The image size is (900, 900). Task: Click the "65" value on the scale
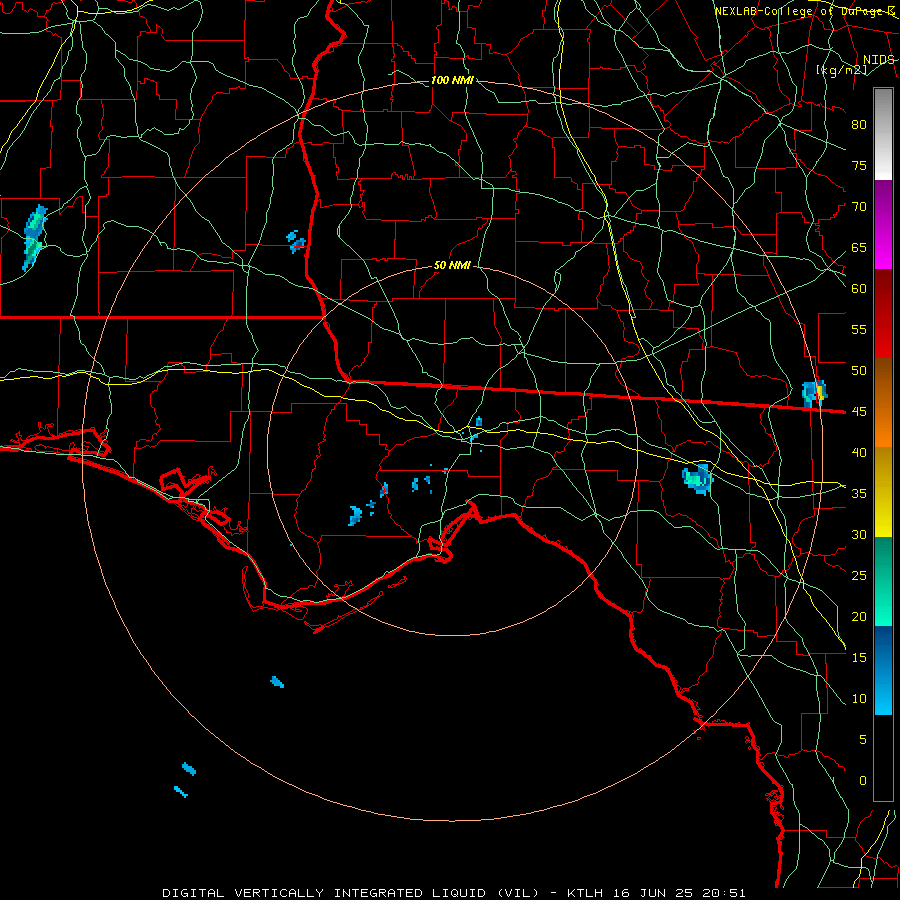(859, 247)
